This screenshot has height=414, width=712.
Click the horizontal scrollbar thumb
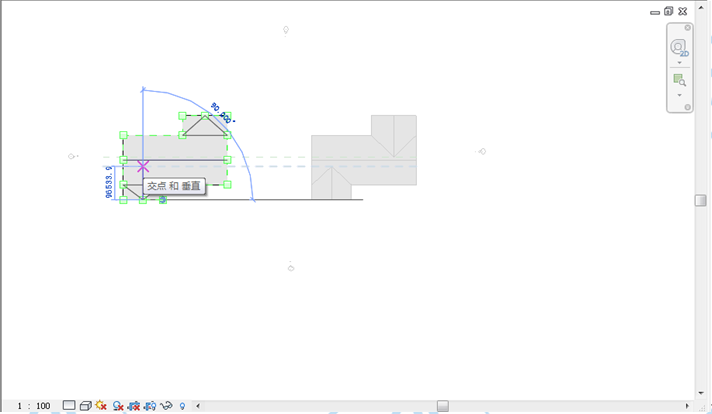click(x=442, y=406)
